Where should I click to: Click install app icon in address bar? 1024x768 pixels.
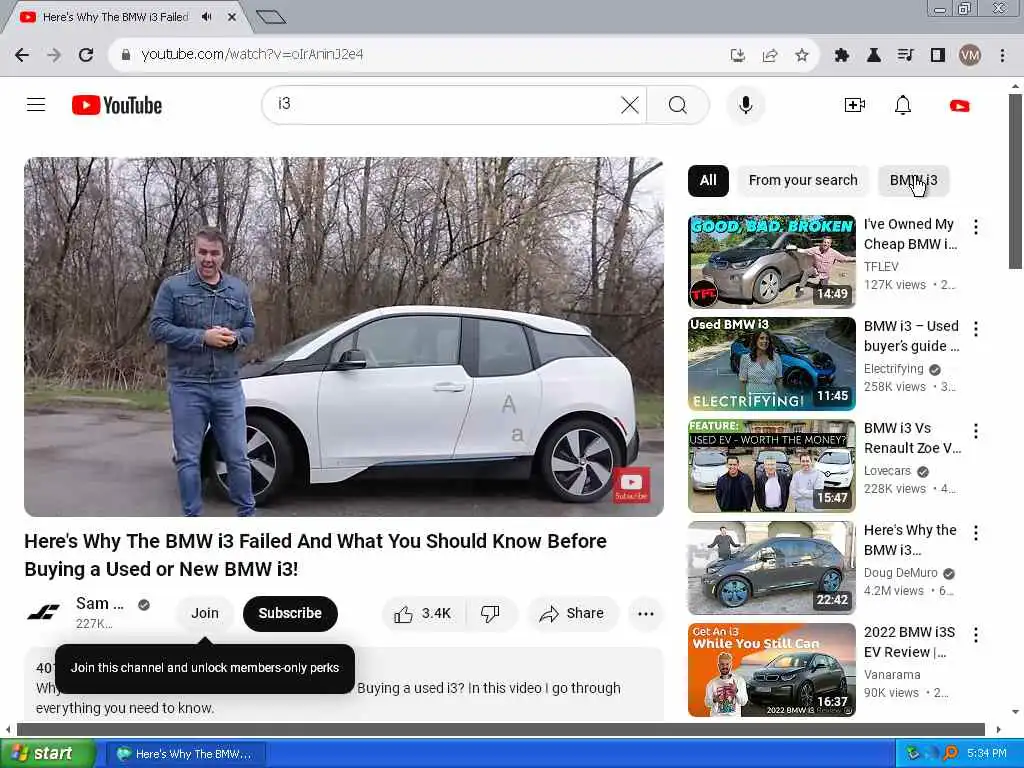738,55
